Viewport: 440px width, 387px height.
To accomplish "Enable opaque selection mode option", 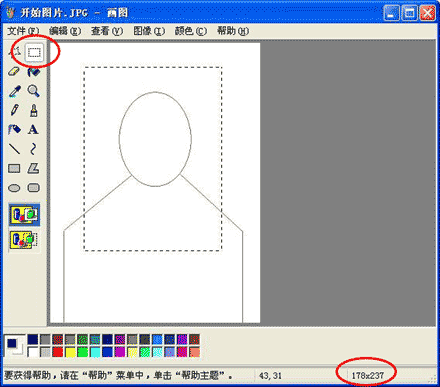I will (24, 215).
